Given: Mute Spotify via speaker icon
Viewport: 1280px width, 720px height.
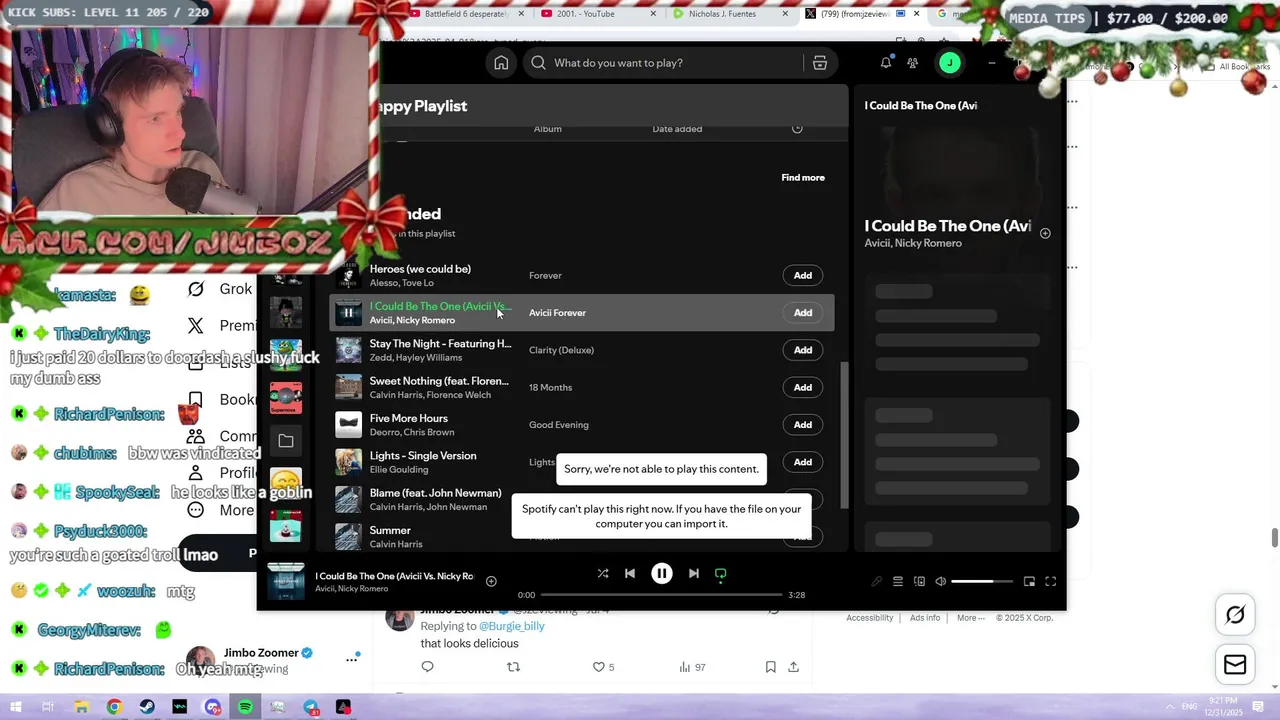Looking at the screenshot, I should pos(940,581).
